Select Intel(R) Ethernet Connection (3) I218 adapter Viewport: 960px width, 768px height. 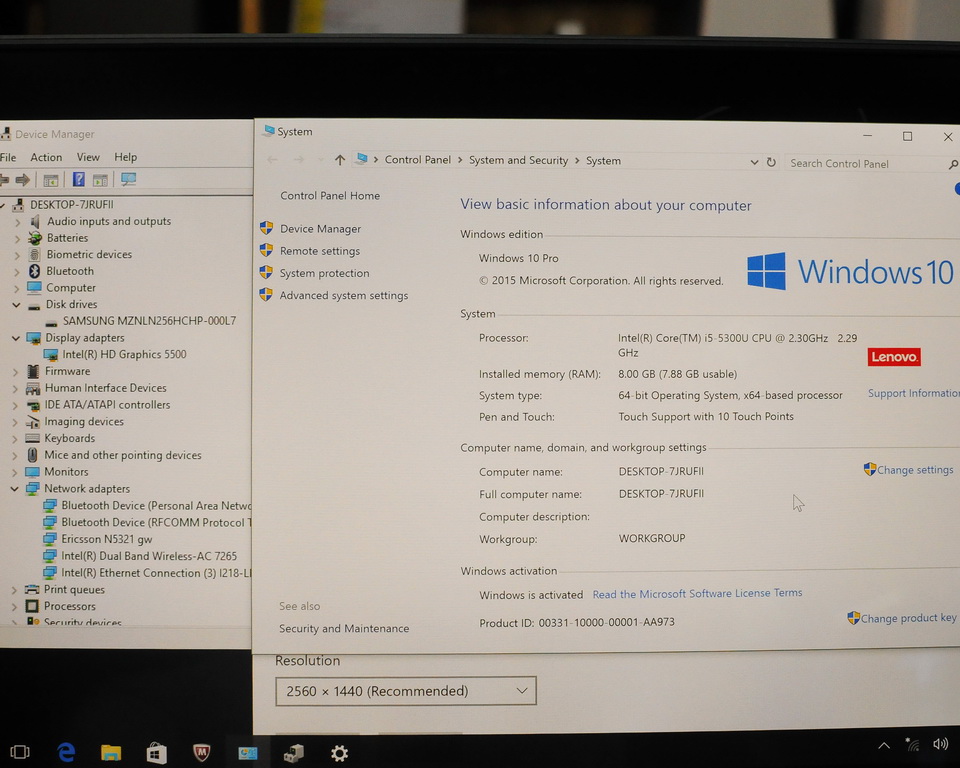pos(156,573)
